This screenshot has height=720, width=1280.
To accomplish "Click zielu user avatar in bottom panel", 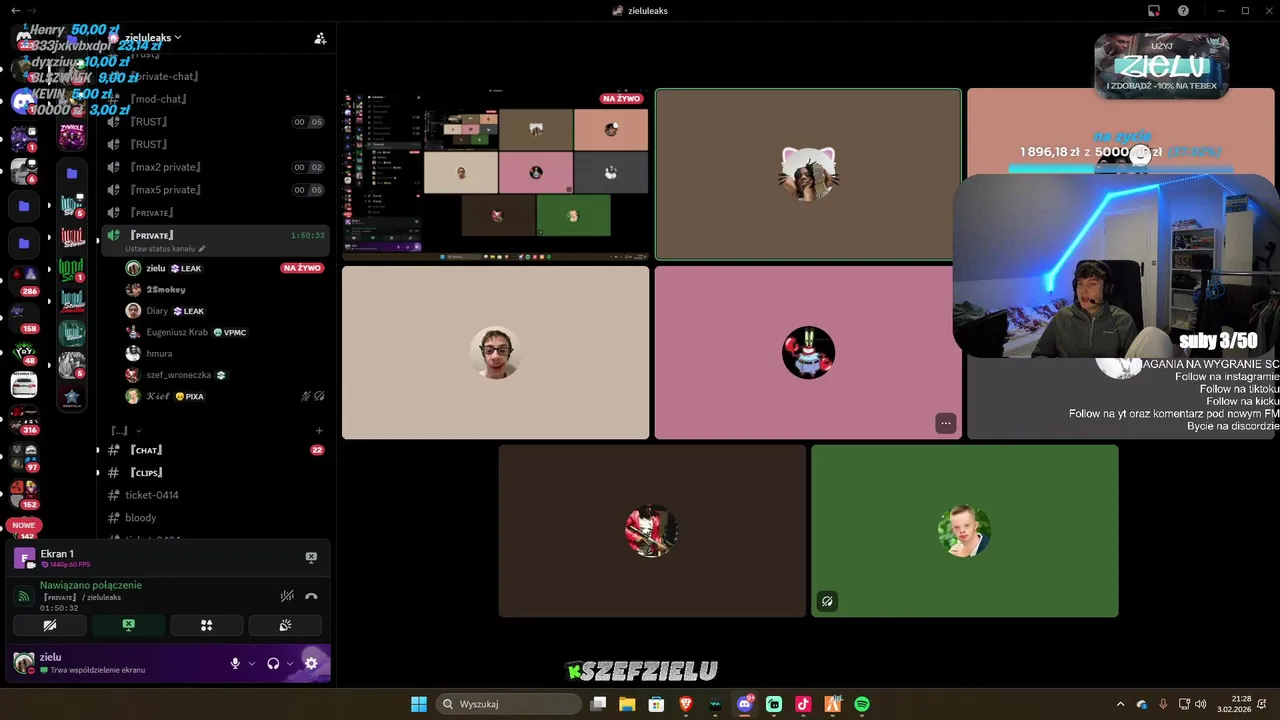I will coord(24,662).
